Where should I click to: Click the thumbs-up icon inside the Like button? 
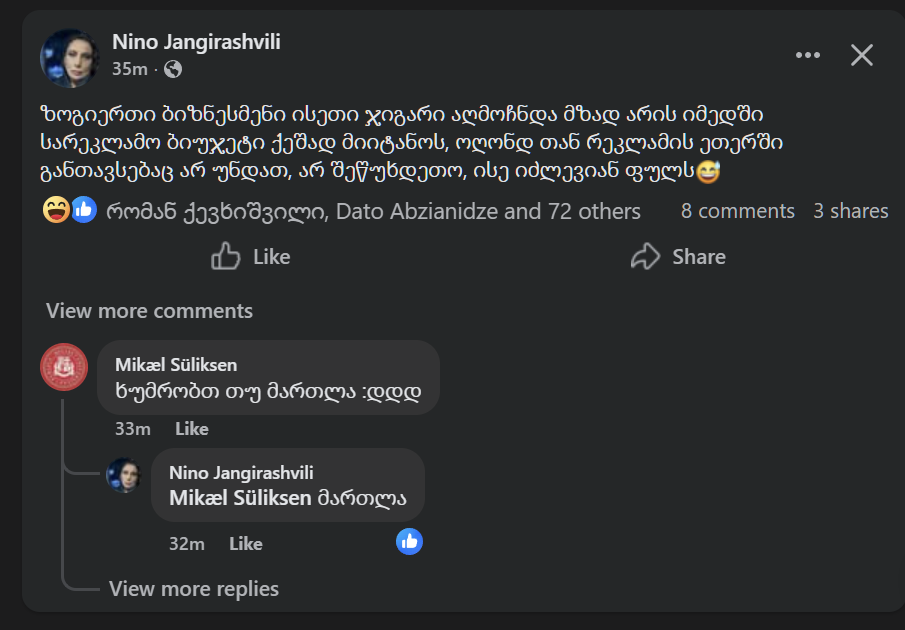coord(223,256)
